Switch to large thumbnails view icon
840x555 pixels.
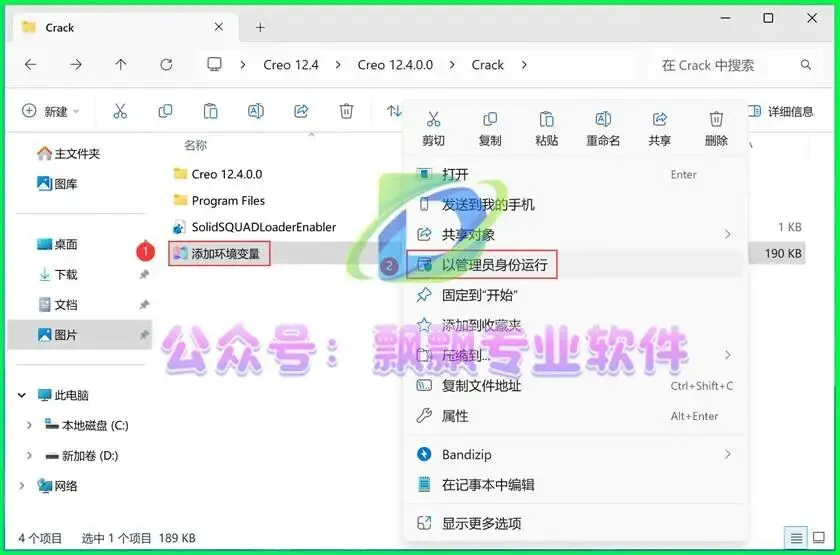(x=819, y=538)
